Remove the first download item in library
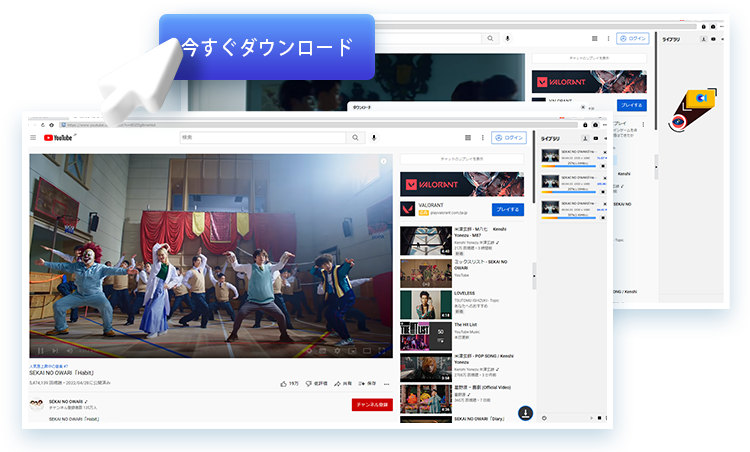The height and width of the screenshot is (452, 750). pos(605,151)
